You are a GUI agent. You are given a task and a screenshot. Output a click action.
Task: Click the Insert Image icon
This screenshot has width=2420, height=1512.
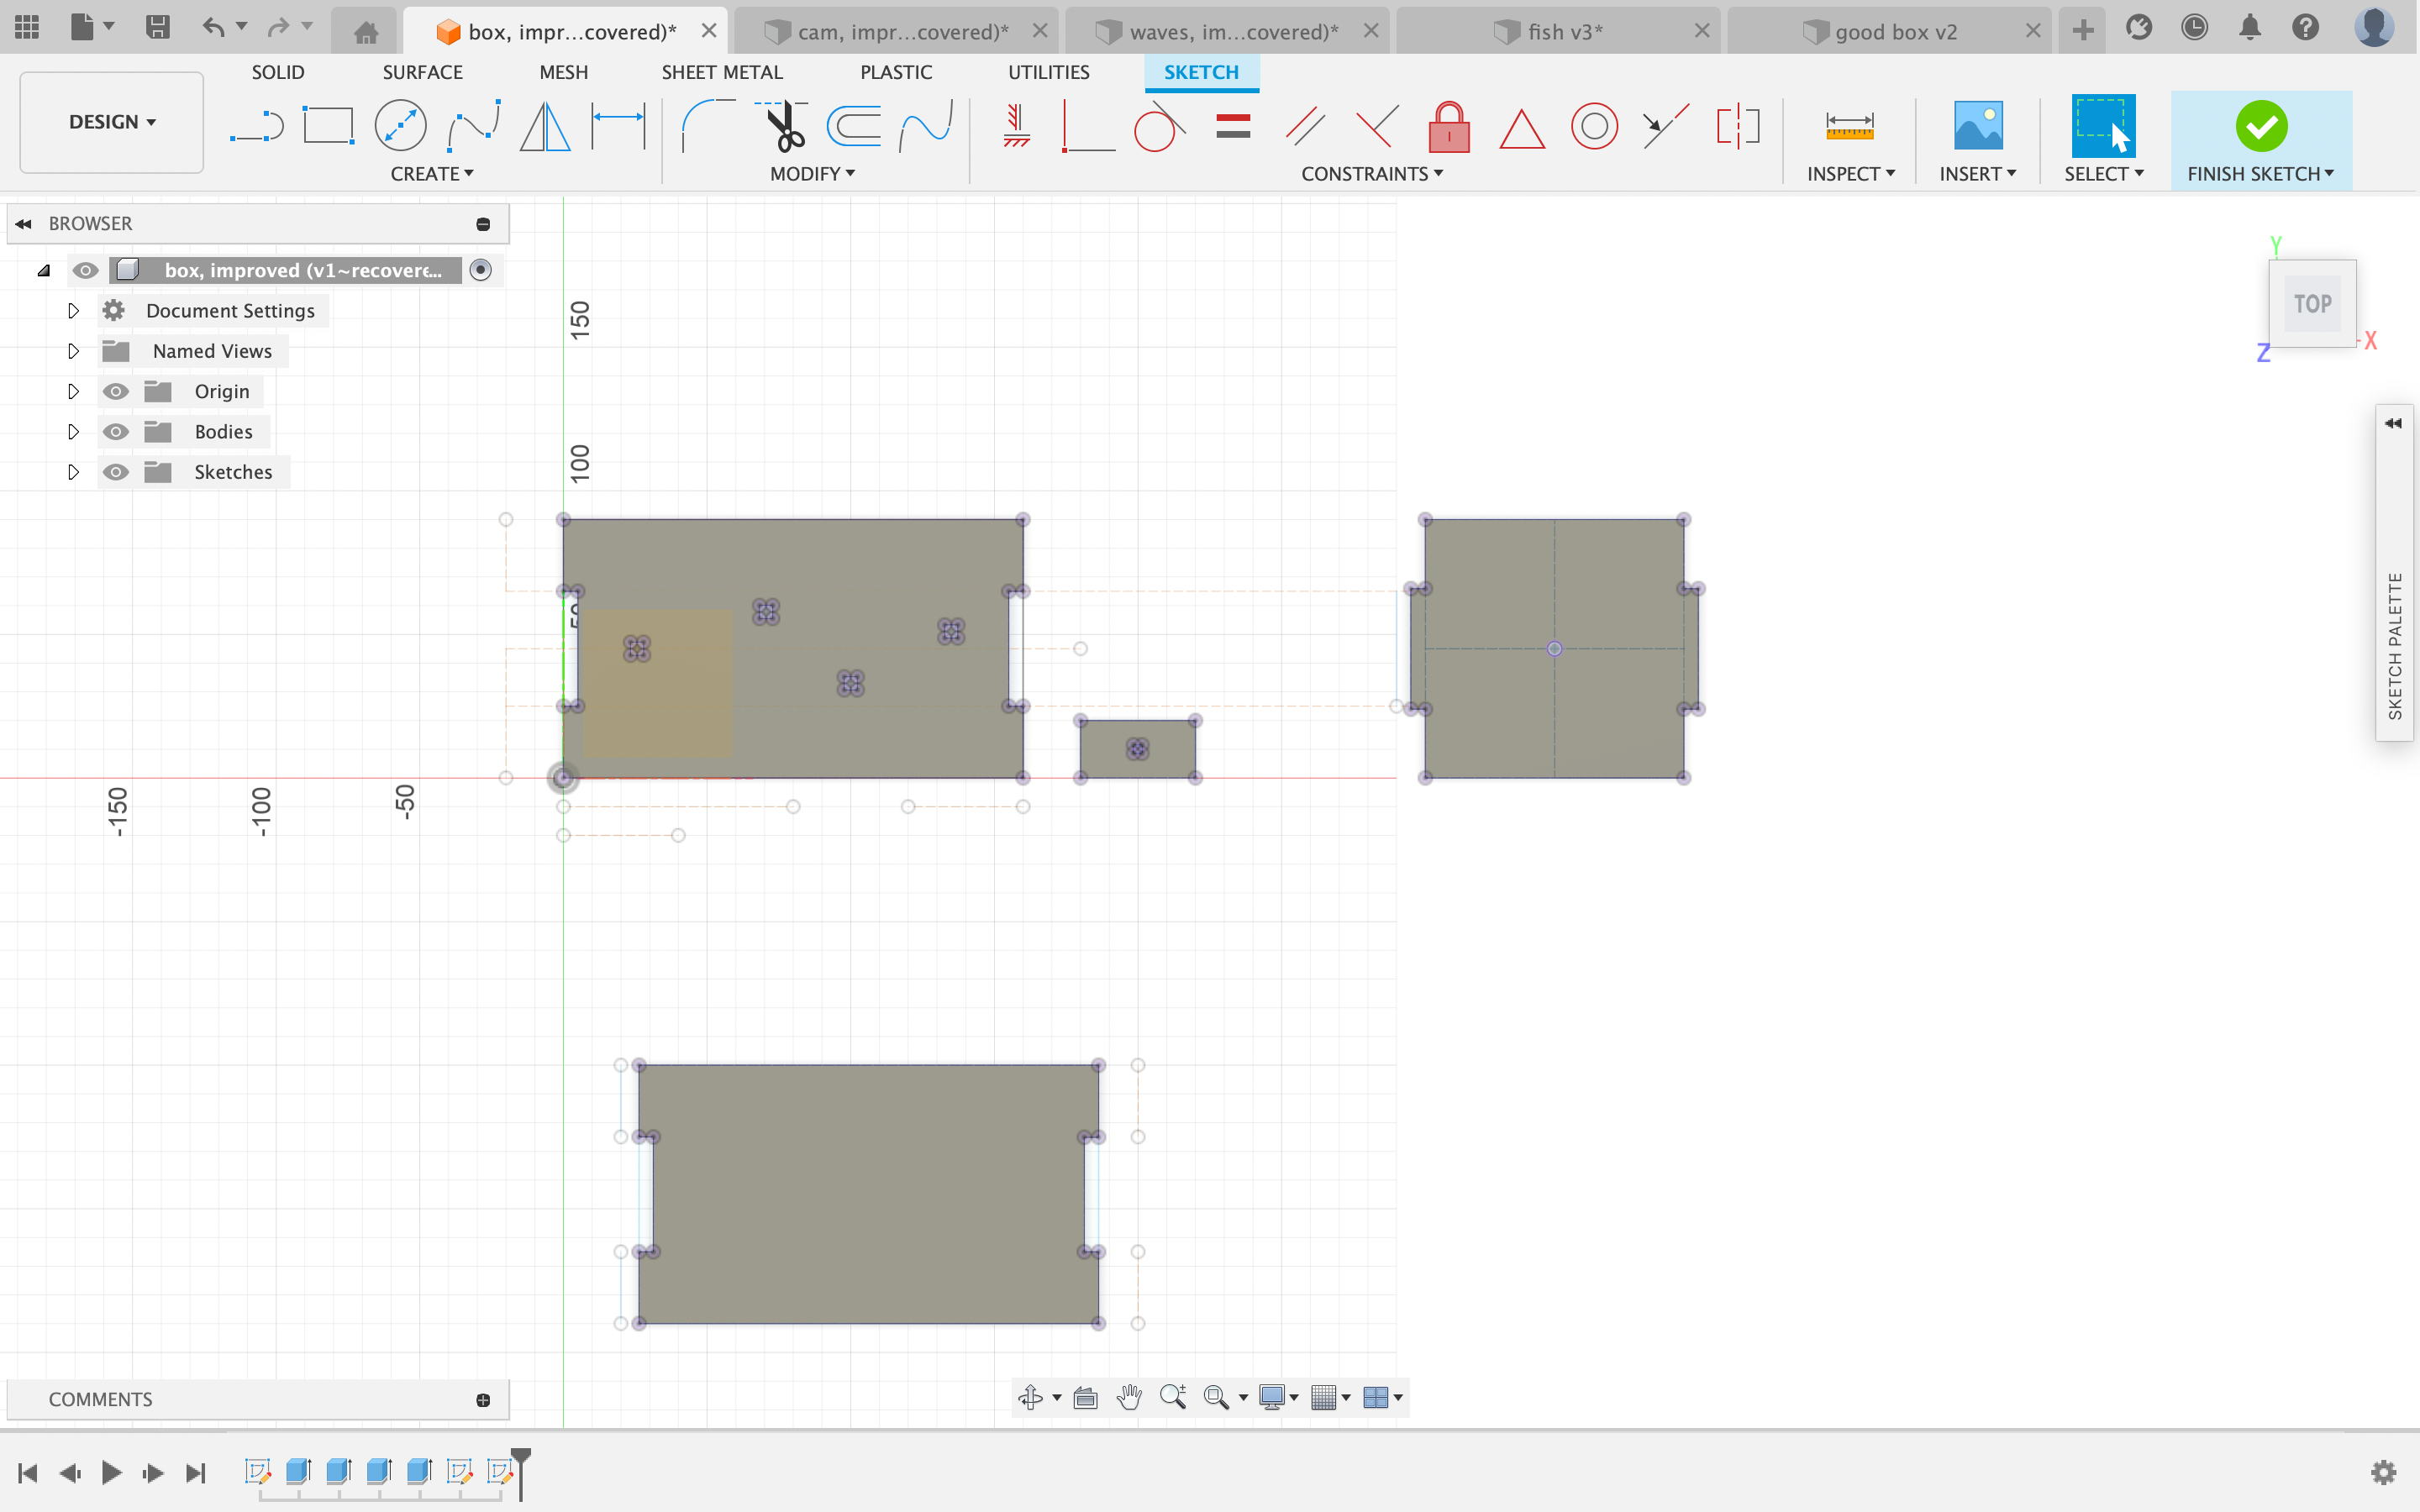click(1977, 127)
